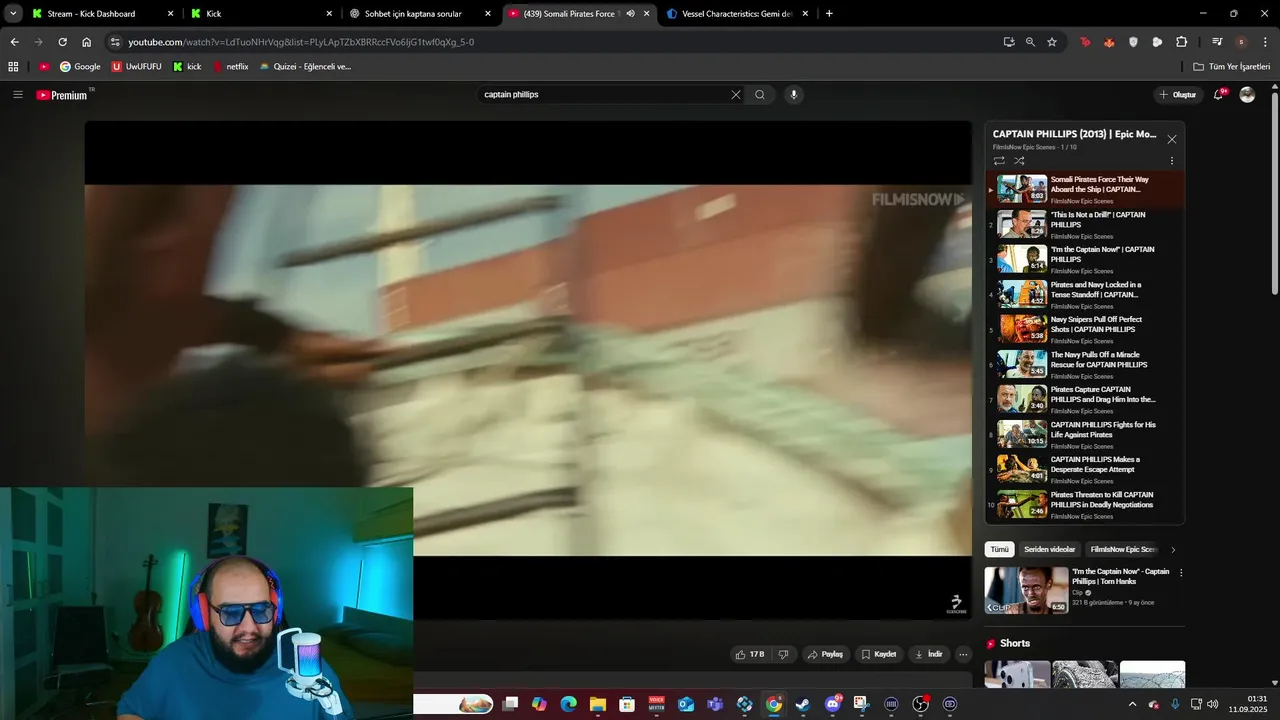Save video with Kaydet button

pyautogui.click(x=879, y=655)
